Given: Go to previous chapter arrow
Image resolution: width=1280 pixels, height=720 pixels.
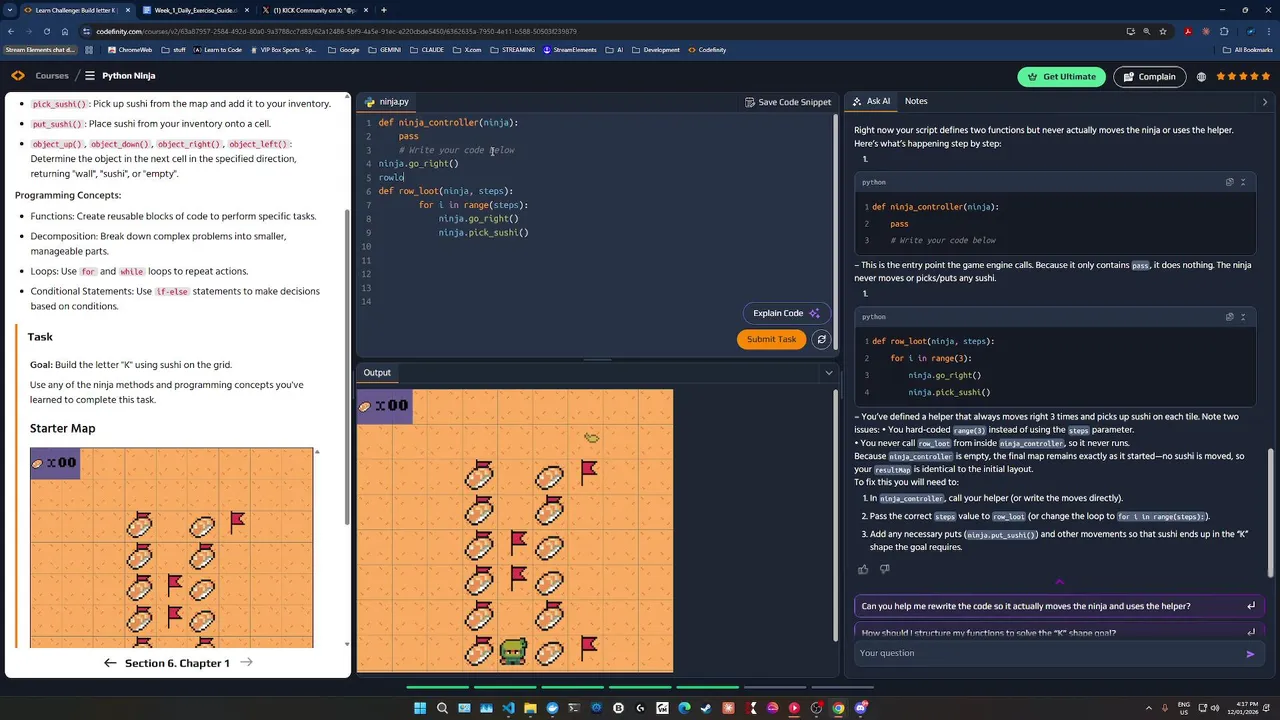Looking at the screenshot, I should point(110,663).
